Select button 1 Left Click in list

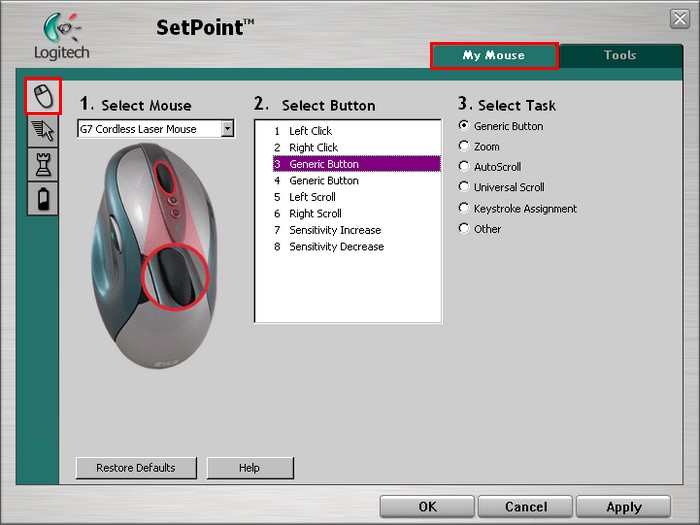(356, 131)
